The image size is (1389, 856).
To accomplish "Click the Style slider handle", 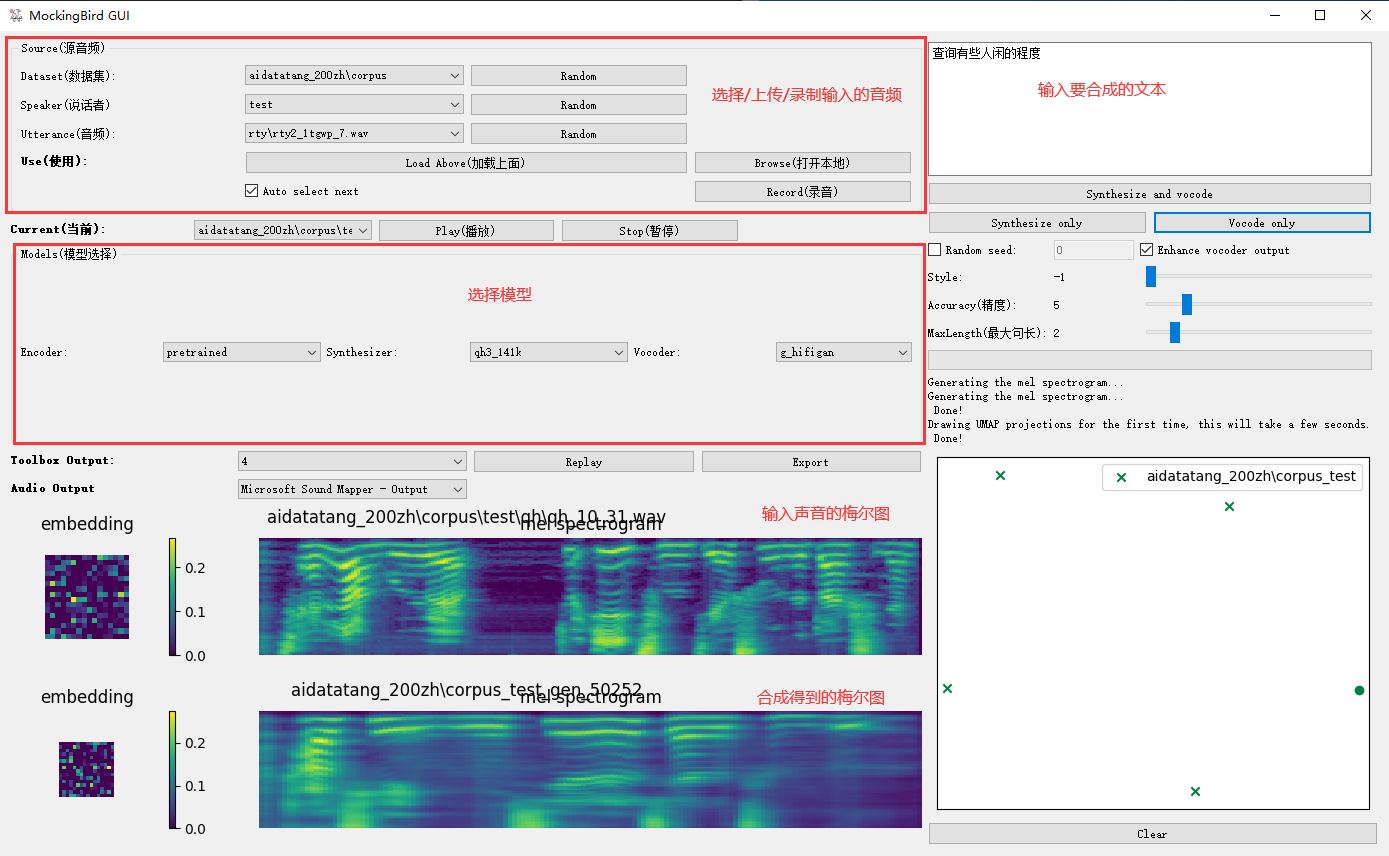I will pos(1151,276).
